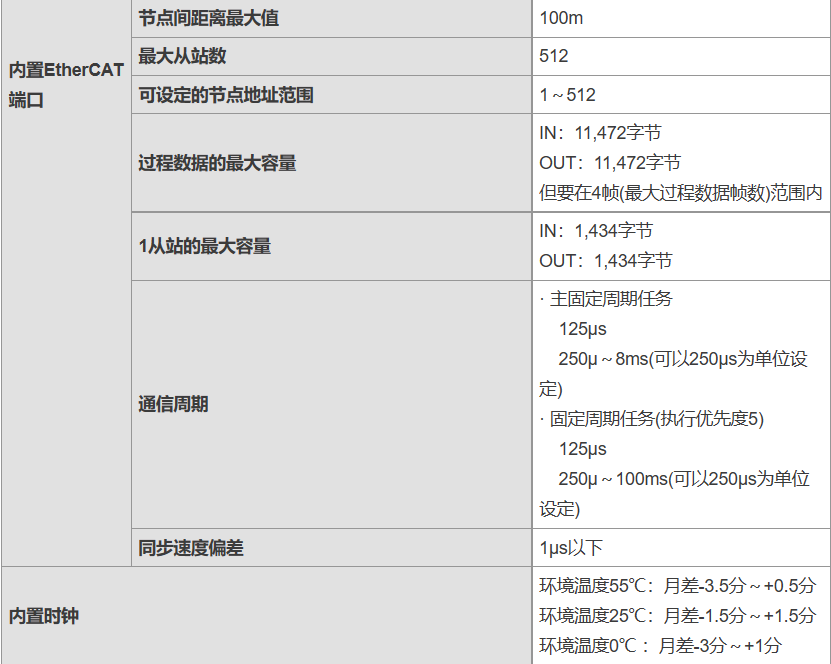Click the 内置EtherCAT端口 category cell
The height and width of the screenshot is (664, 831).
66,85
